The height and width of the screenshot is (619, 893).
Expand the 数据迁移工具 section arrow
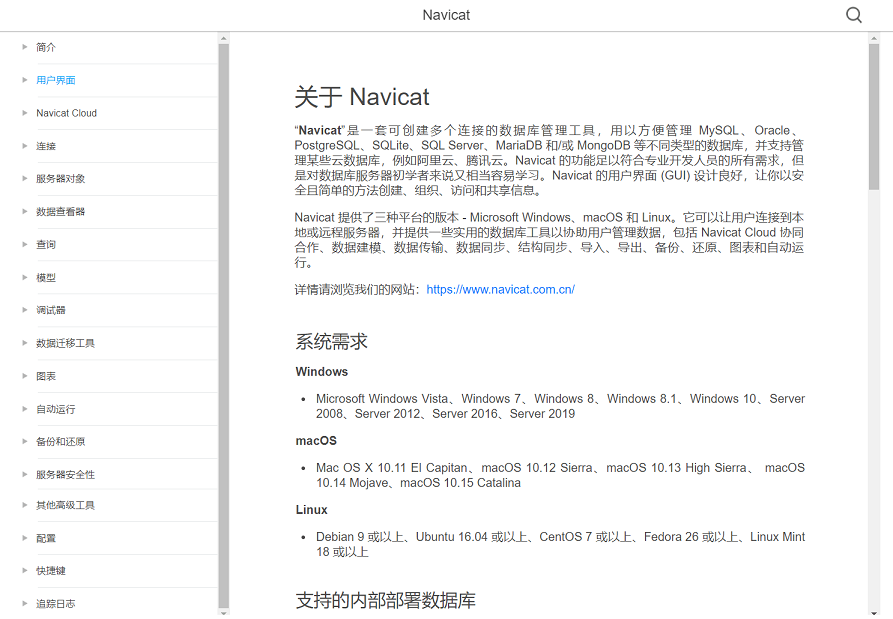[x=24, y=343]
